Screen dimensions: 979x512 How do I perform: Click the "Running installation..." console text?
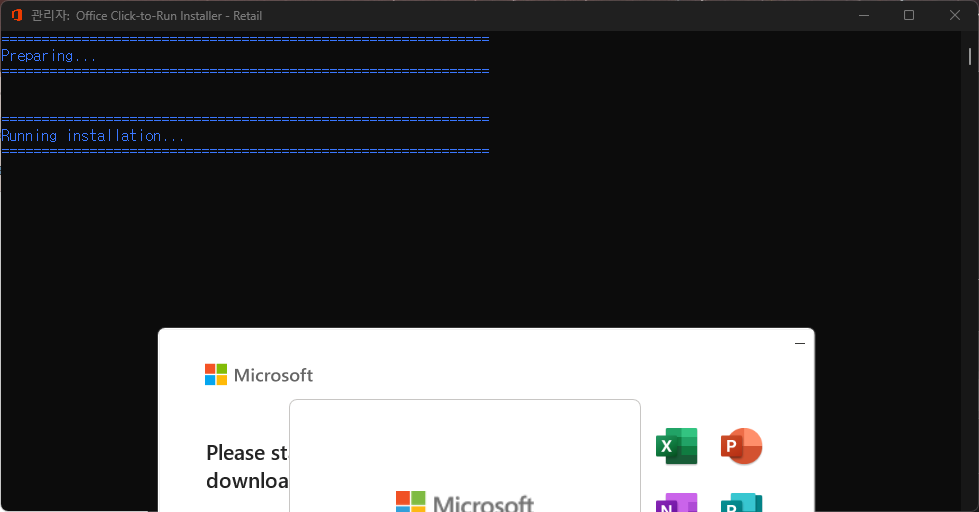92,135
